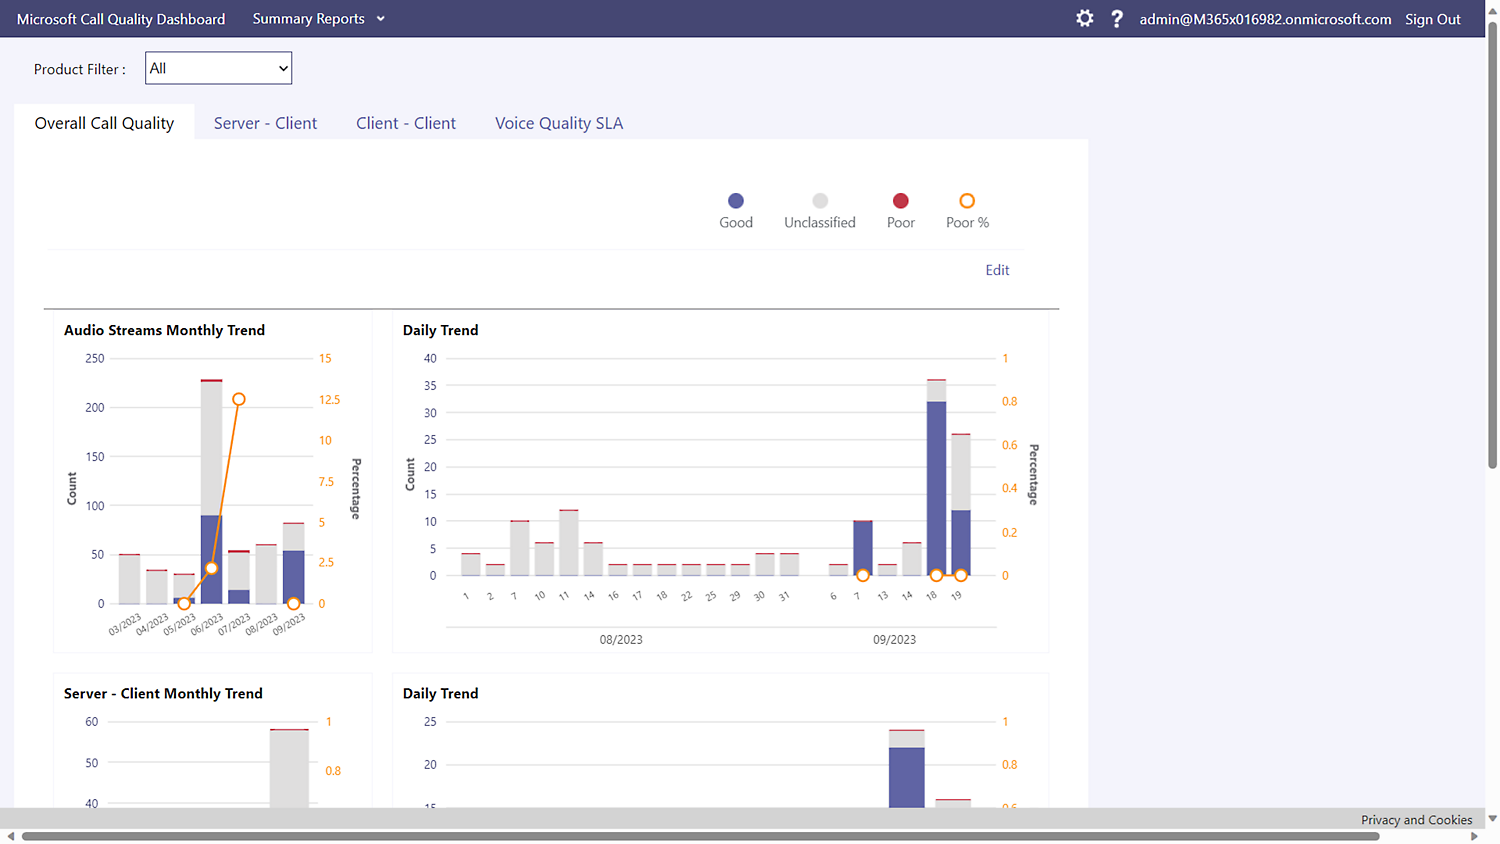Click the Unclassified legend circle
1500x844 pixels.
(x=820, y=201)
